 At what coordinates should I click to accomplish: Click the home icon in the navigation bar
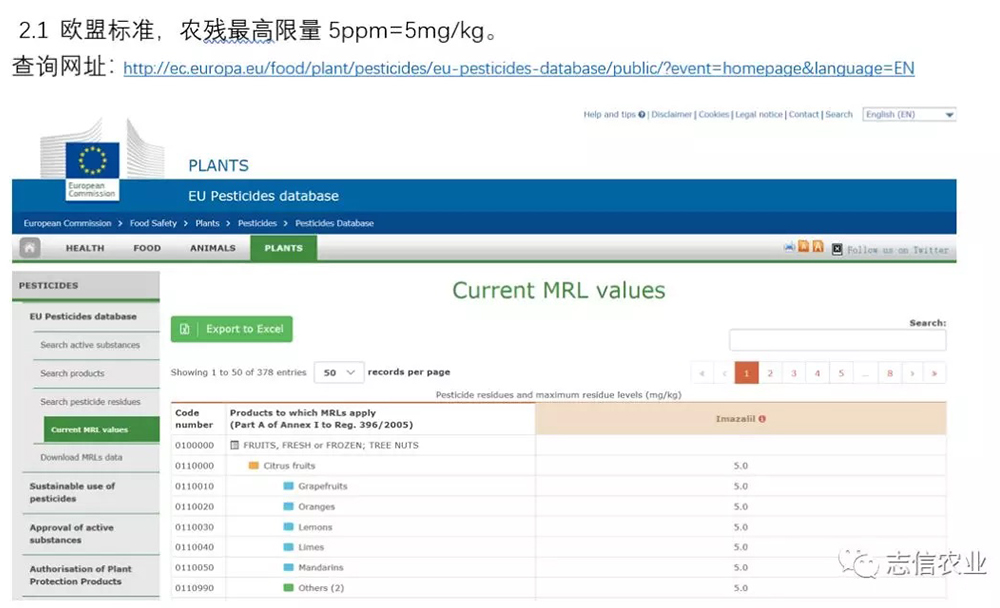tap(30, 248)
